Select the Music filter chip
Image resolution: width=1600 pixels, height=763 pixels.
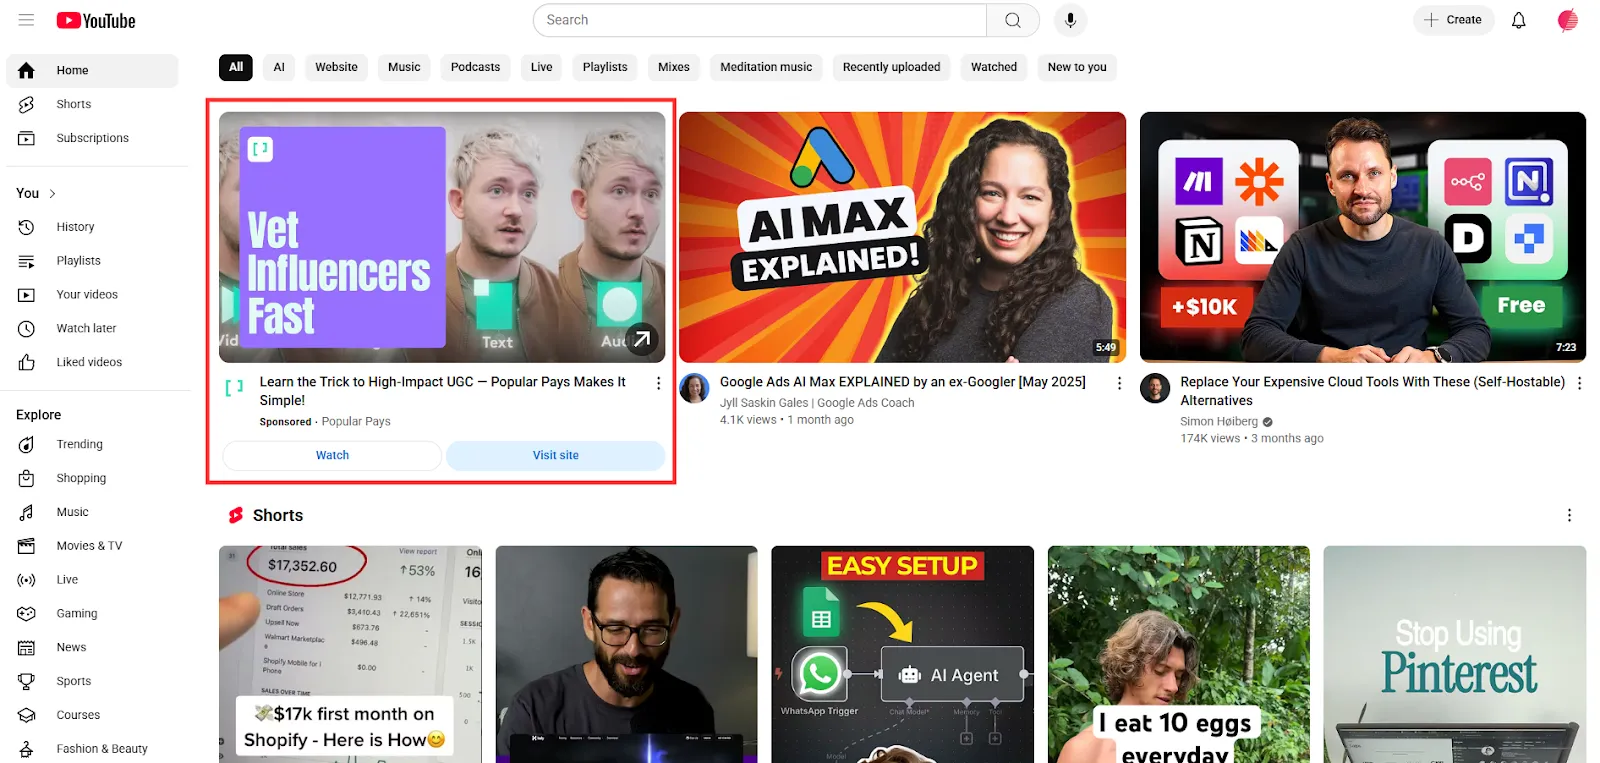[404, 67]
